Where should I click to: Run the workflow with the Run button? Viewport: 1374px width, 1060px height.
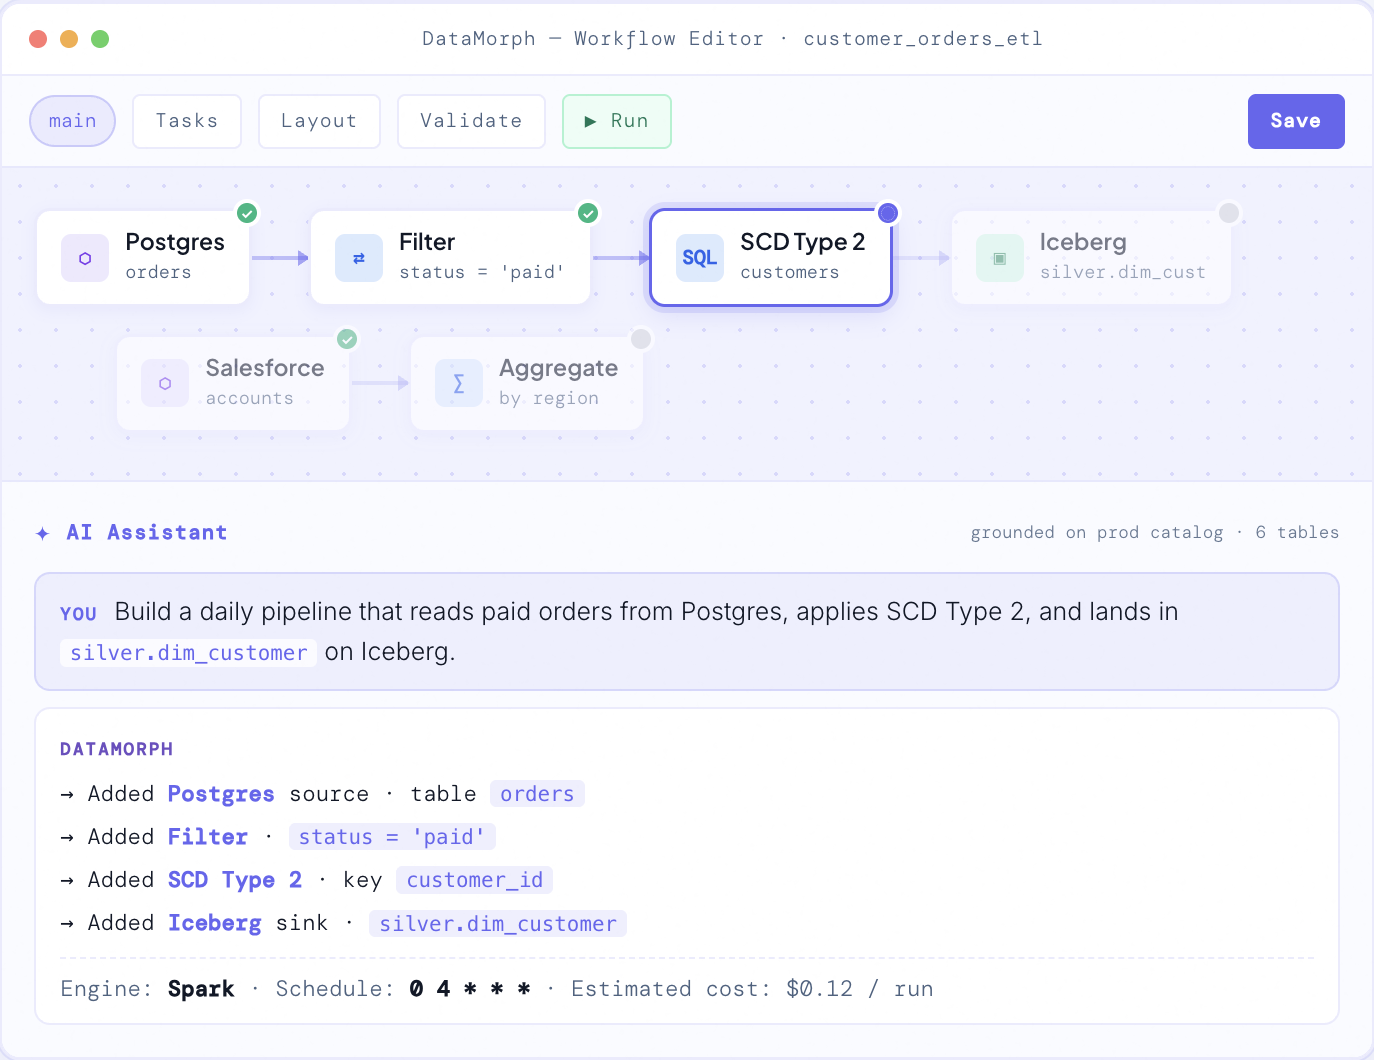point(617,121)
